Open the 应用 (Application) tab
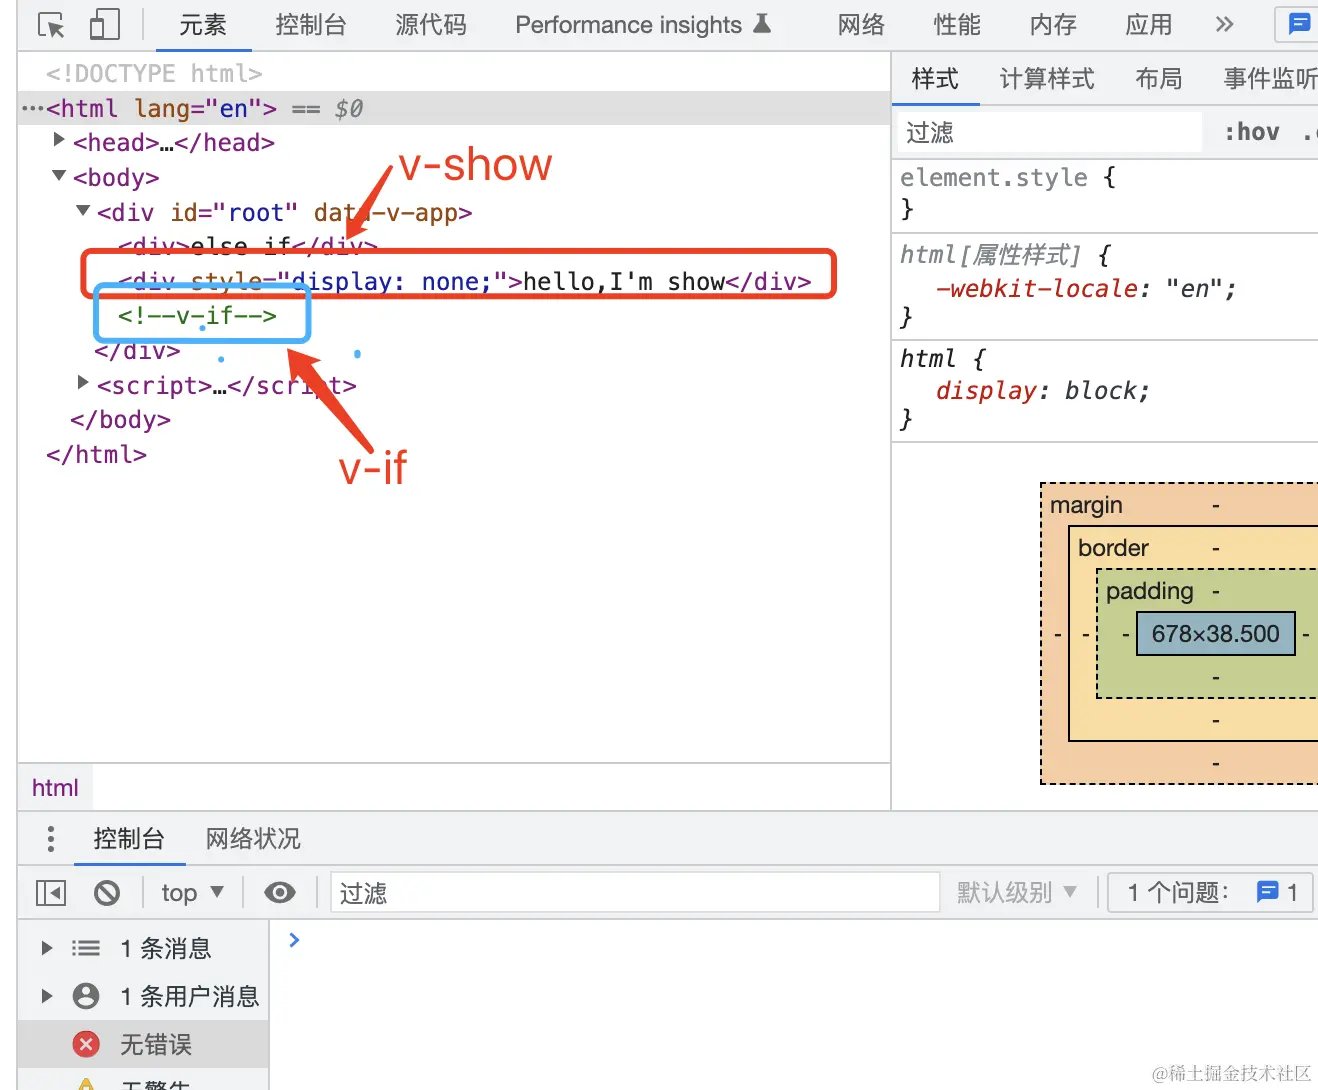 coord(1149,25)
